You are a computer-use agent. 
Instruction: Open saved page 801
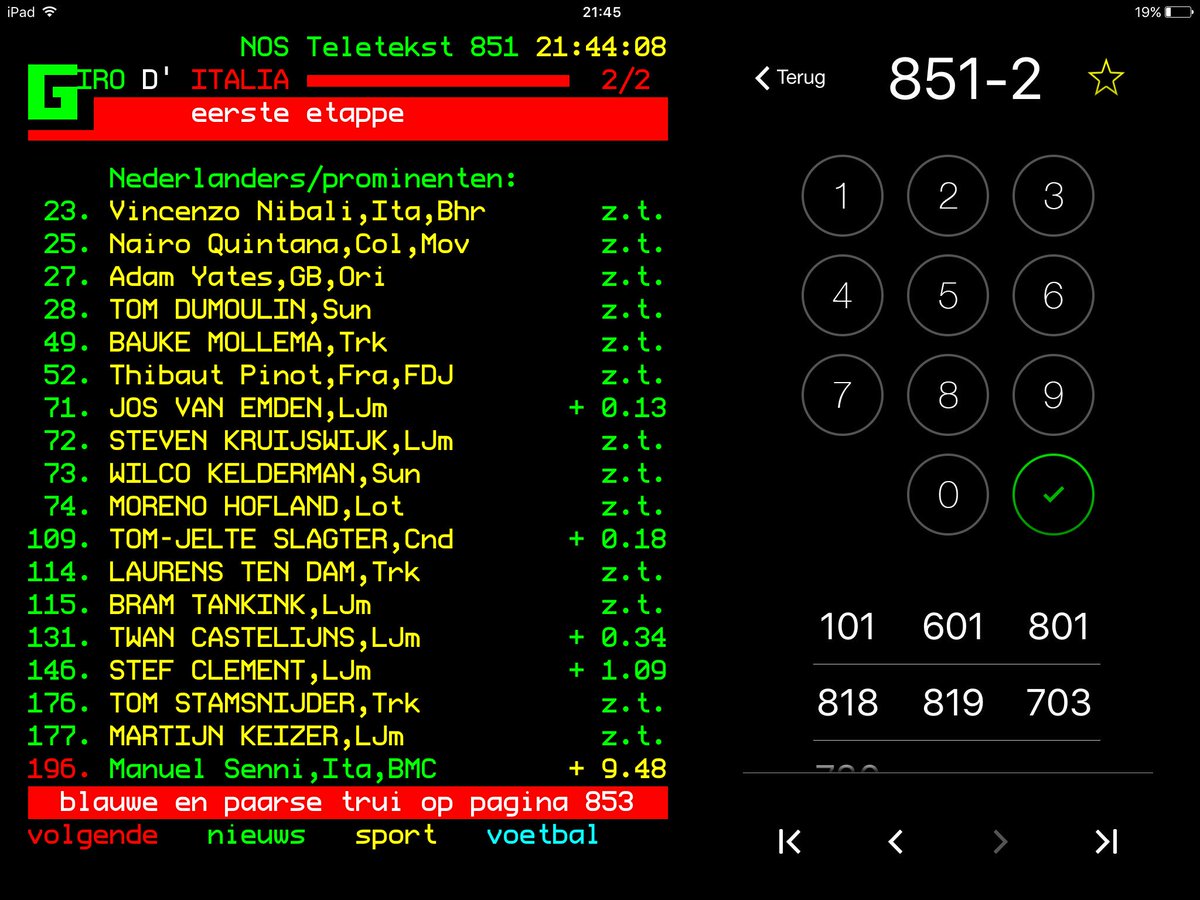click(1058, 627)
